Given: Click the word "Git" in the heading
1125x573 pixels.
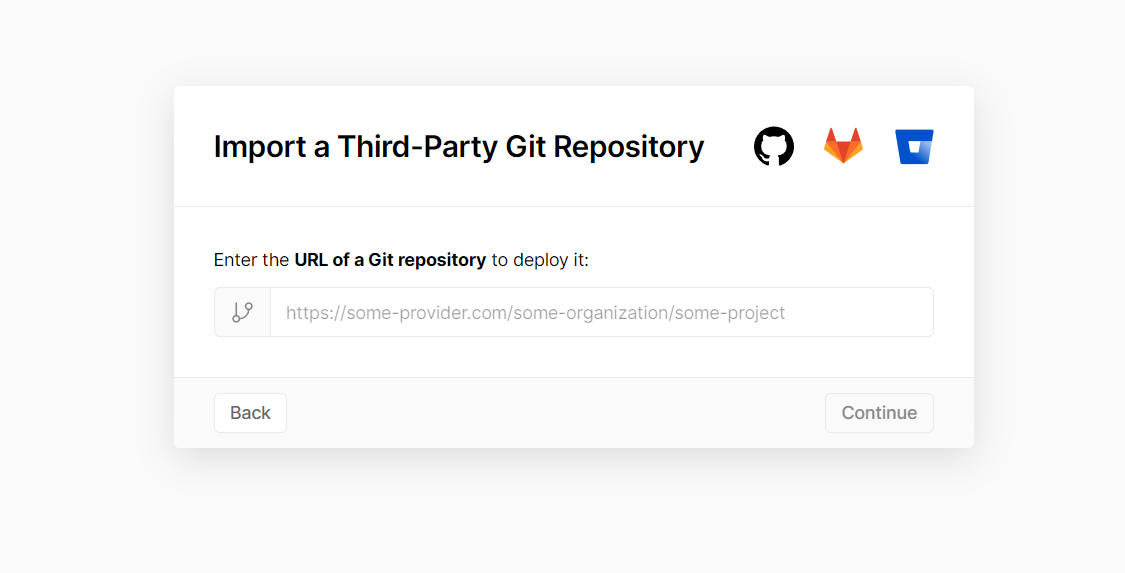Looking at the screenshot, I should (x=525, y=146).
